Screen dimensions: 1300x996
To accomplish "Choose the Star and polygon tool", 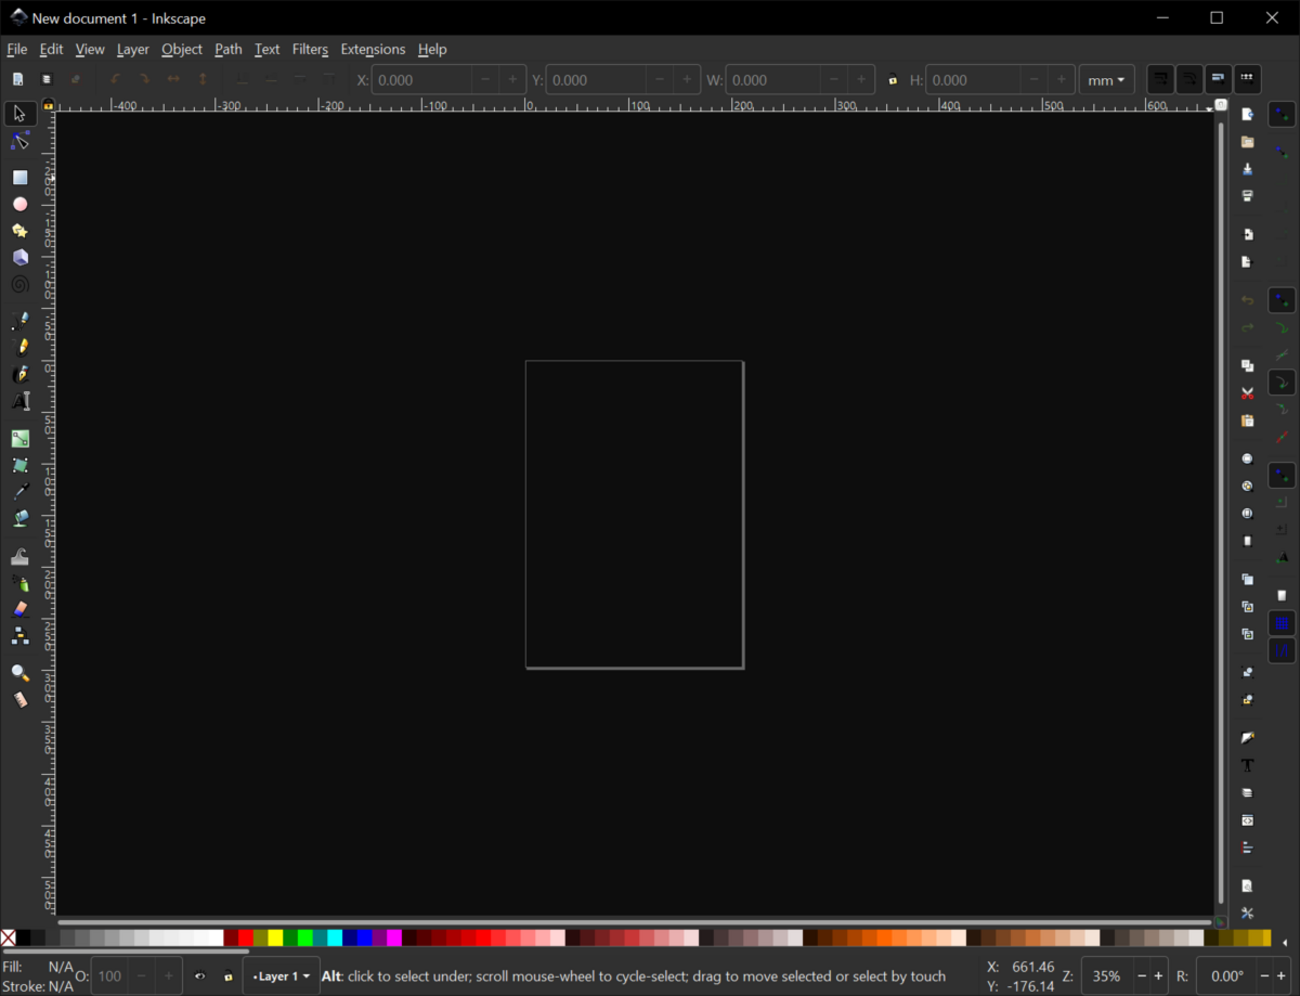I will [20, 231].
